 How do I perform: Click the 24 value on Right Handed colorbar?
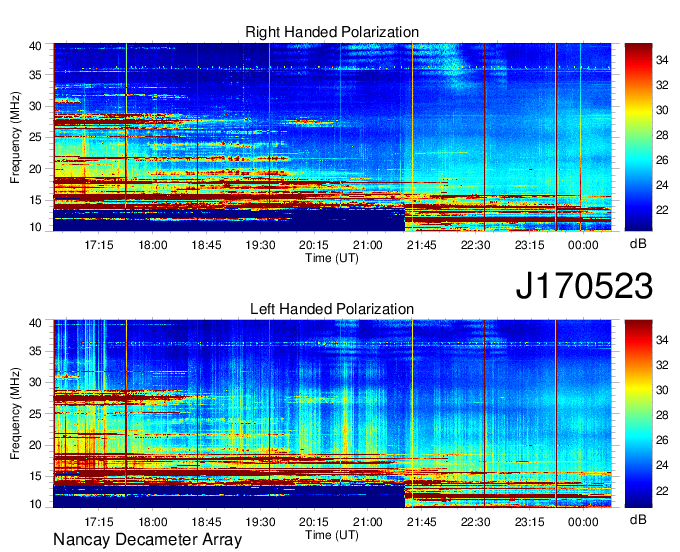(x=662, y=186)
